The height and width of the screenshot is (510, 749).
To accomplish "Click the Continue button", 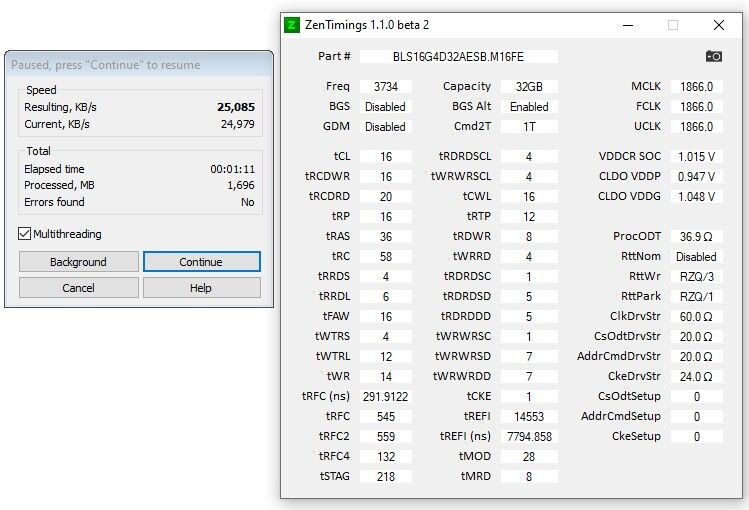I will coord(202,262).
